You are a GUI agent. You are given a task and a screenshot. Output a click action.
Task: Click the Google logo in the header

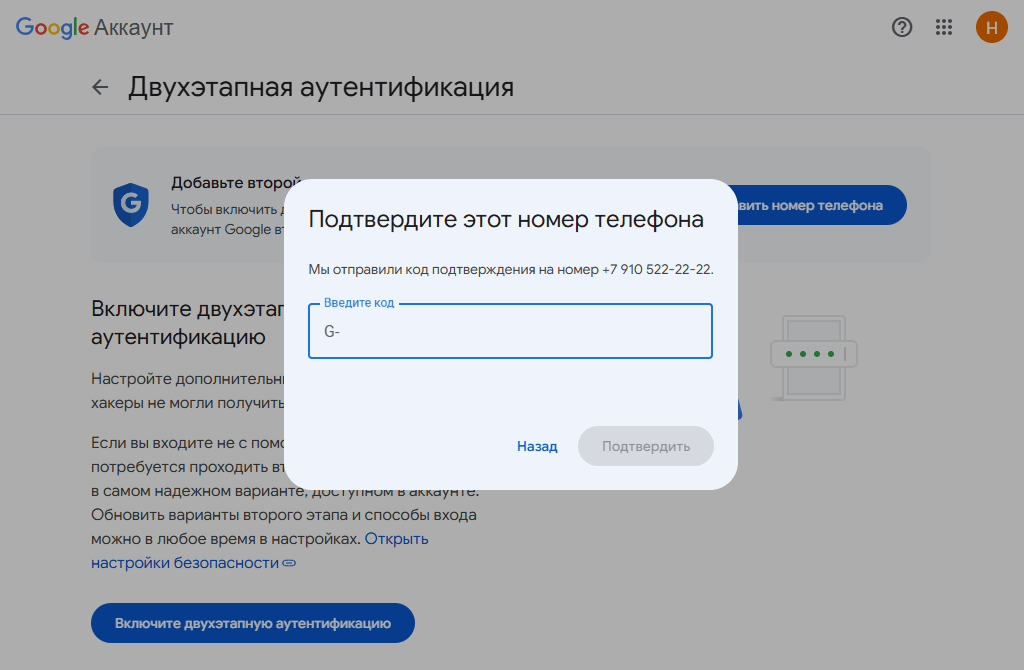(x=52, y=27)
